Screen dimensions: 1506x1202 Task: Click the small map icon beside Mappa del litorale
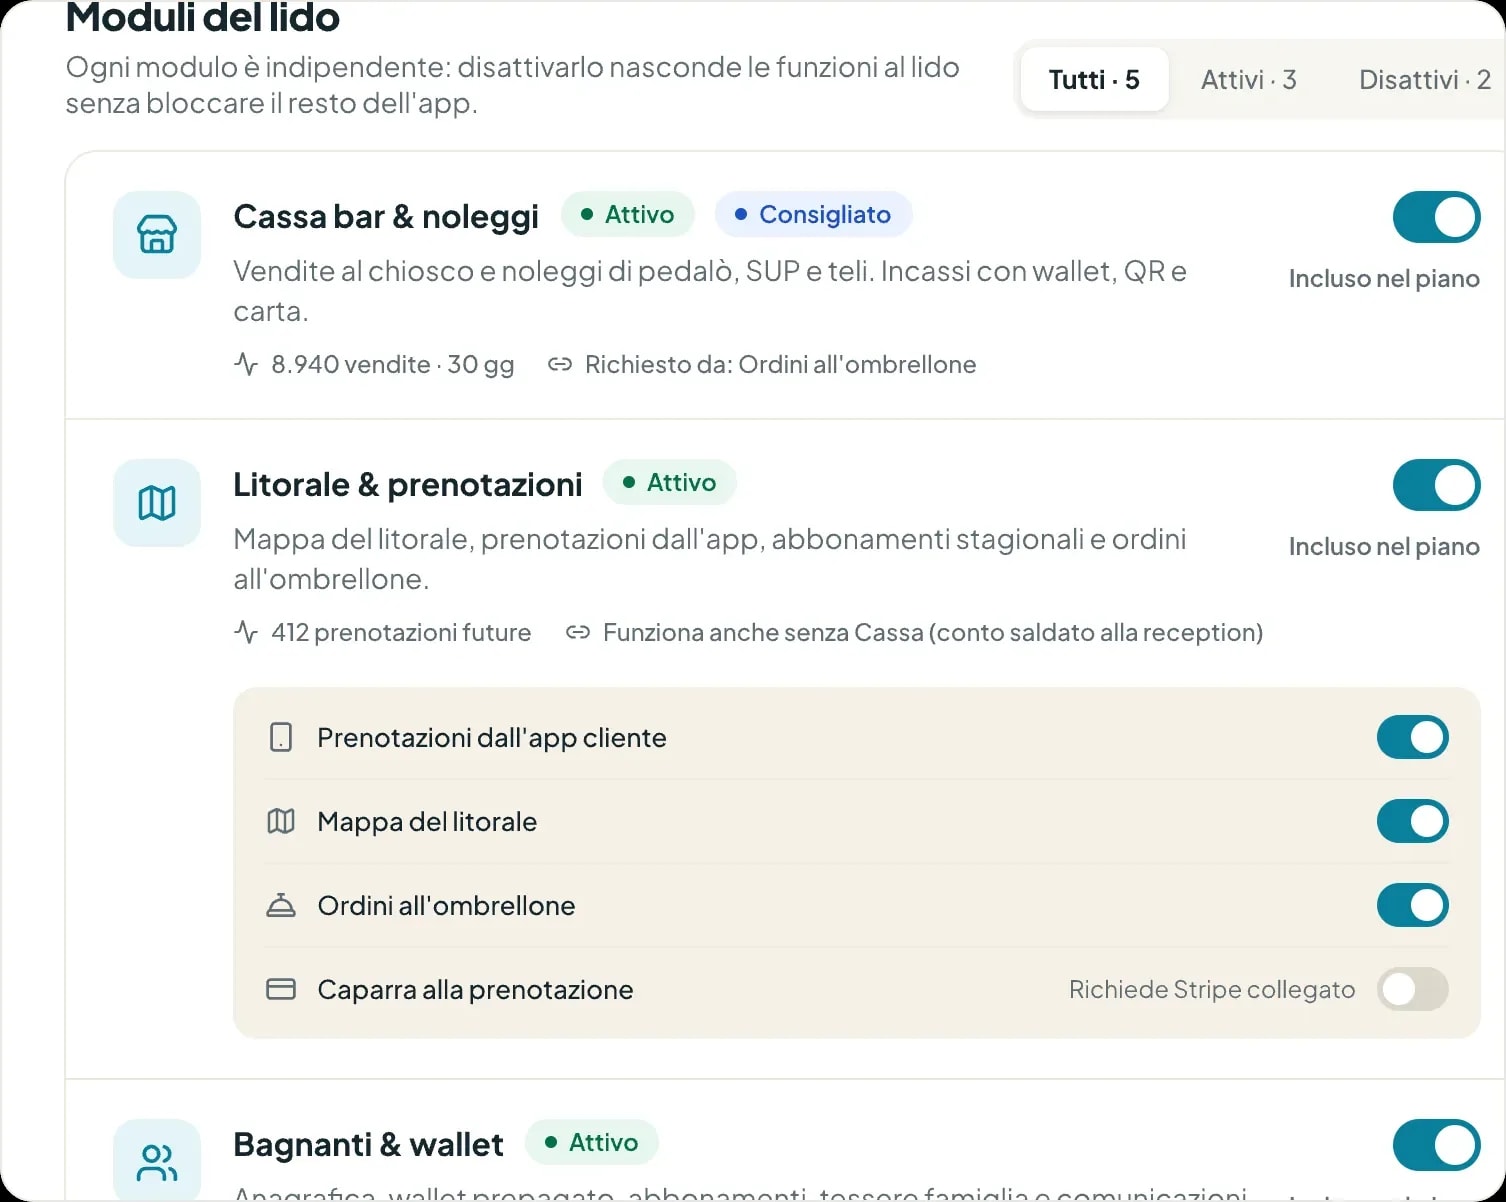[281, 822]
